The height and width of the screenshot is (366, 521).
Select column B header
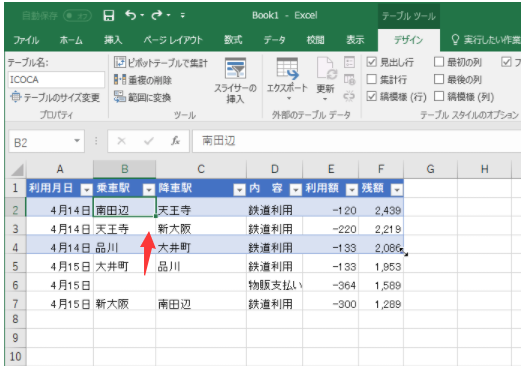(x=125, y=169)
